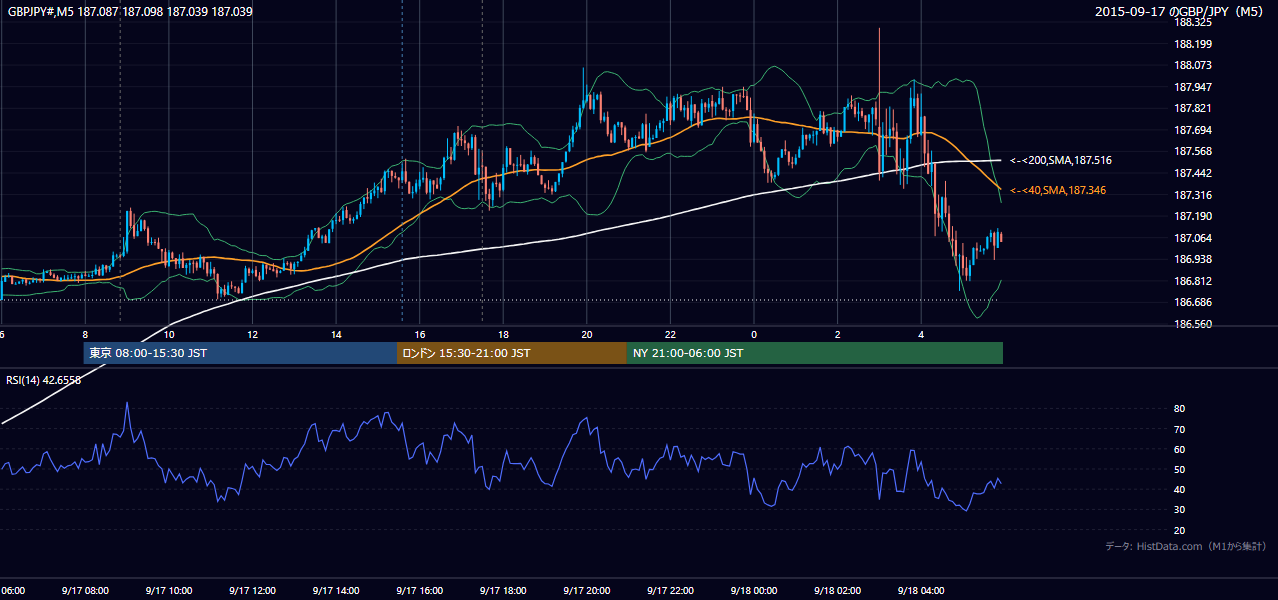Click price axis value 187.821
1278x600 pixels.
coord(1193,108)
